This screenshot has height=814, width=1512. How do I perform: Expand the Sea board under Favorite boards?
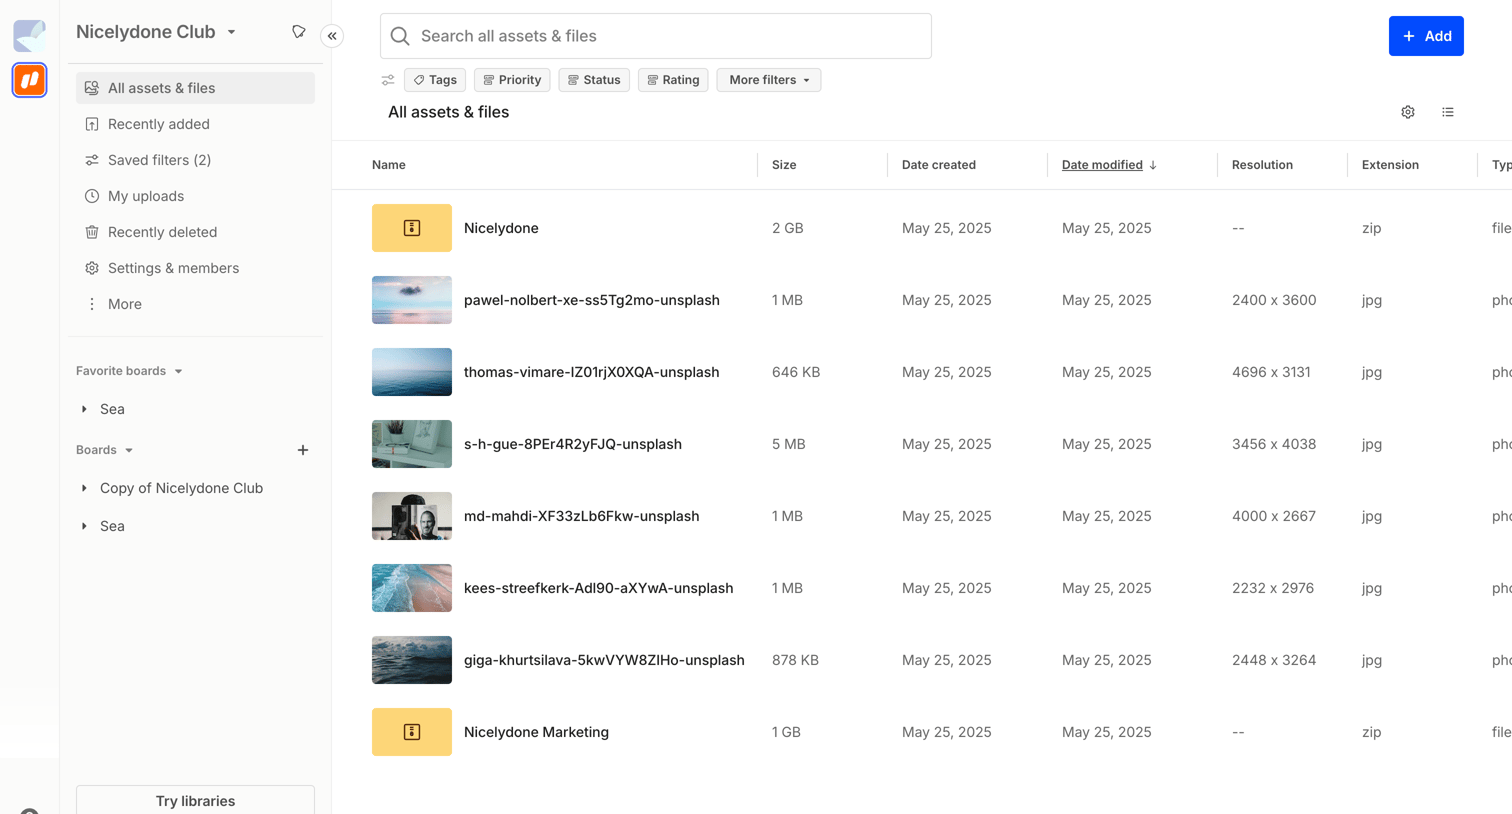84,409
